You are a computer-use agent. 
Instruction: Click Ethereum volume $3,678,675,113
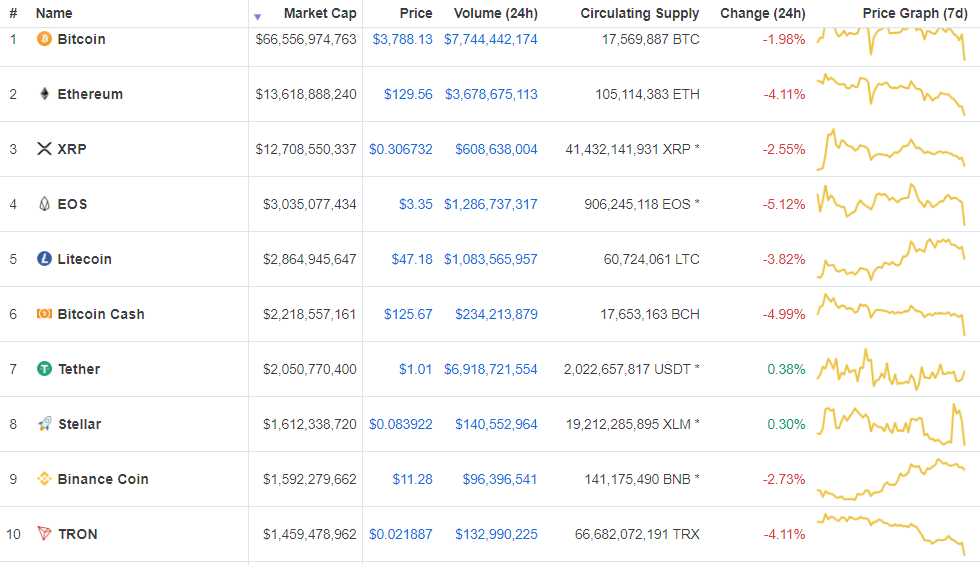[x=491, y=94]
